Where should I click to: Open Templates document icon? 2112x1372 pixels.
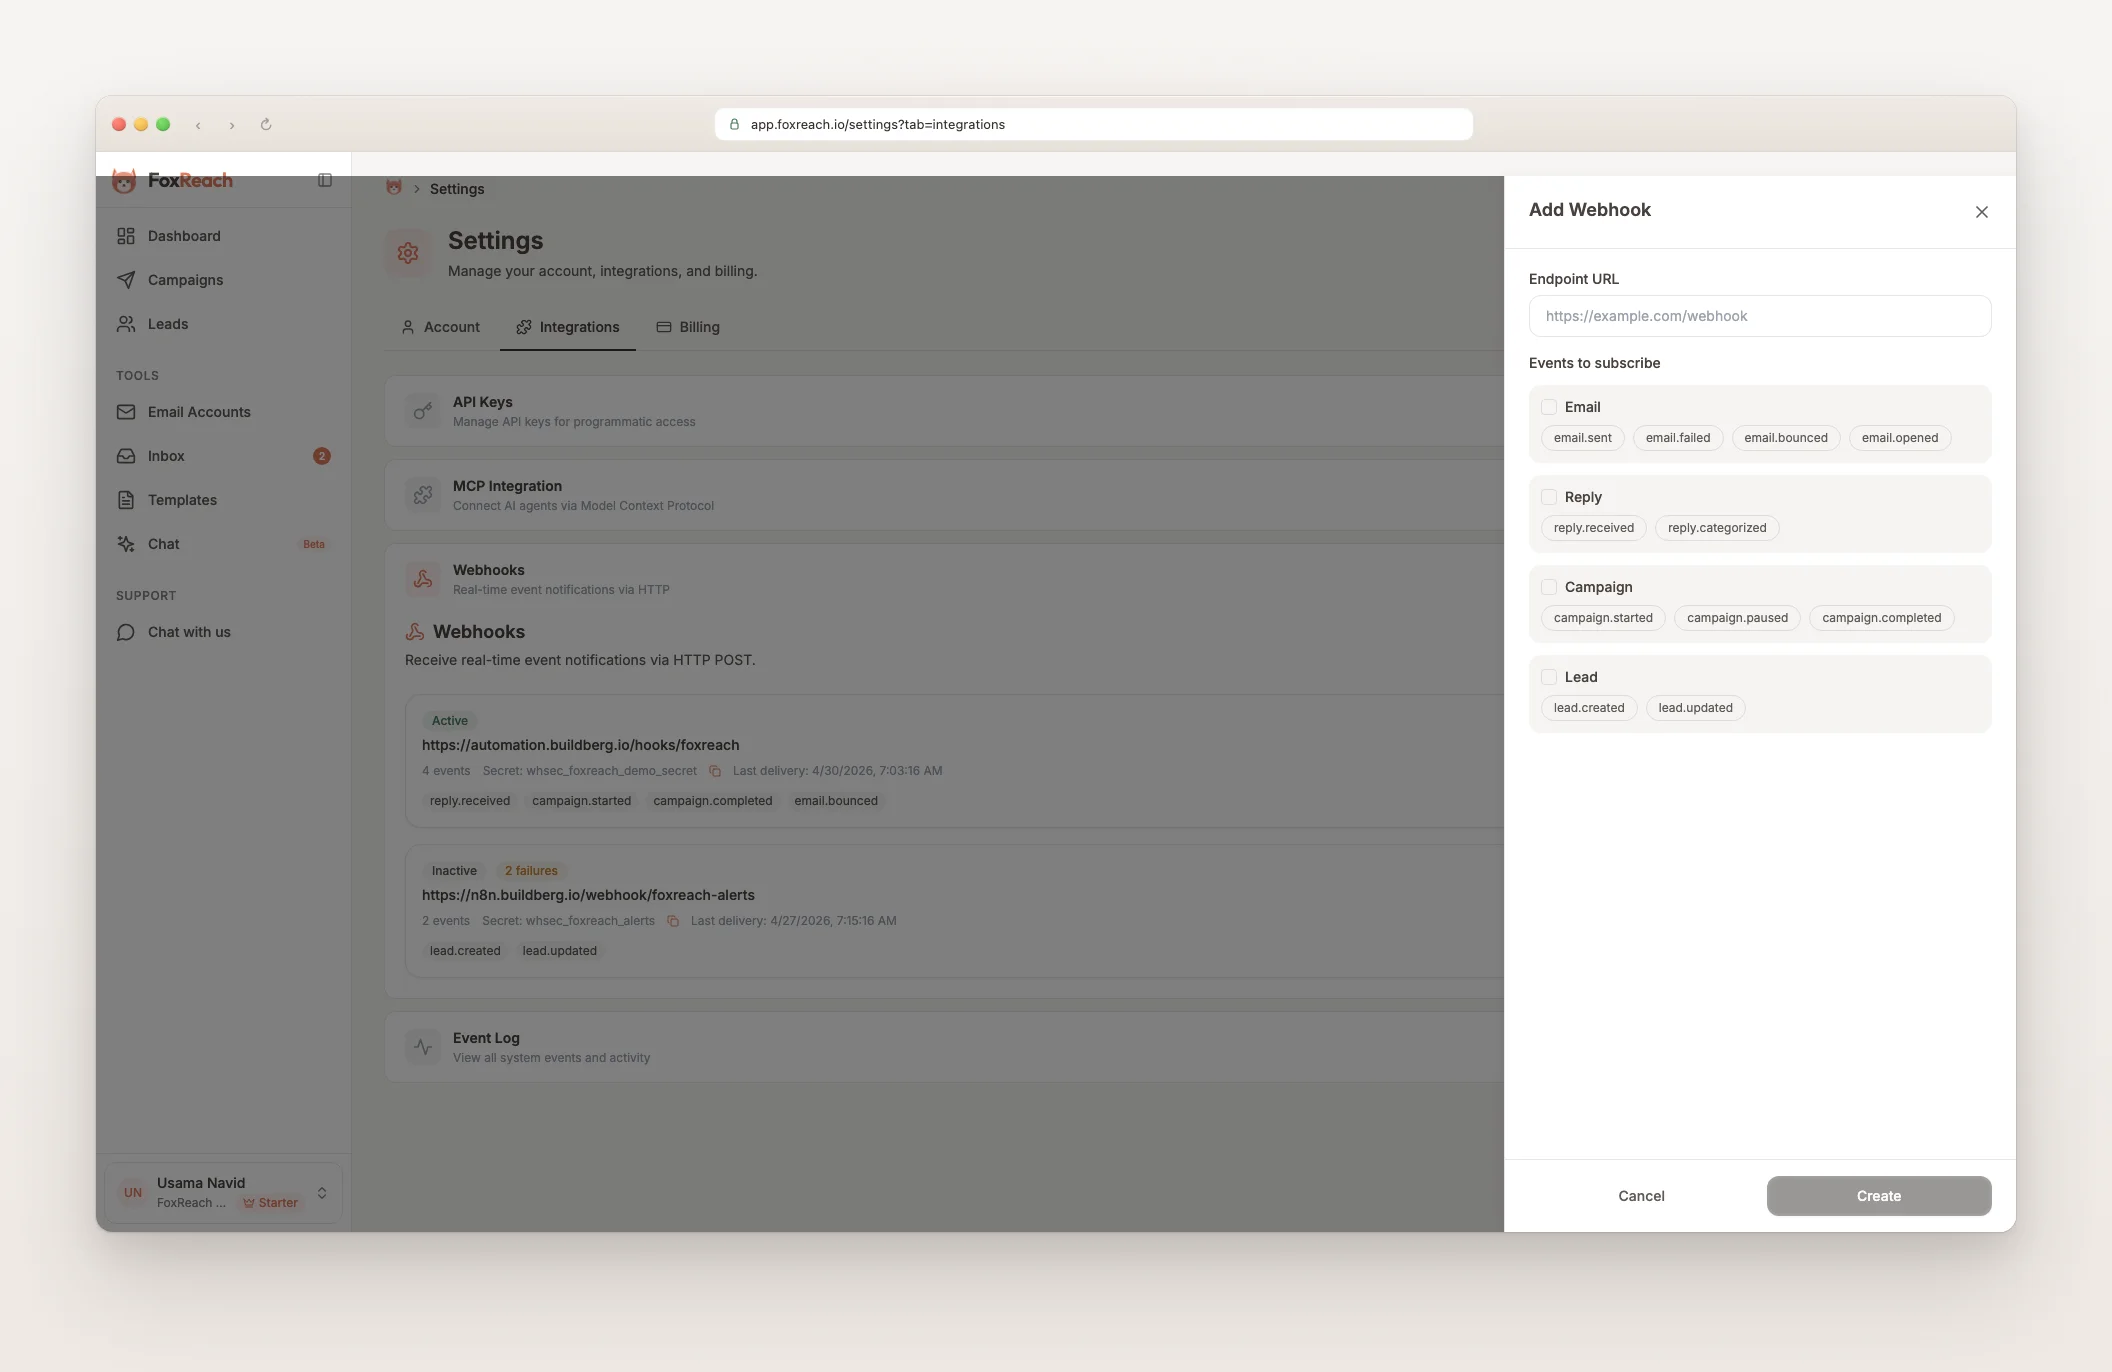[126, 500]
